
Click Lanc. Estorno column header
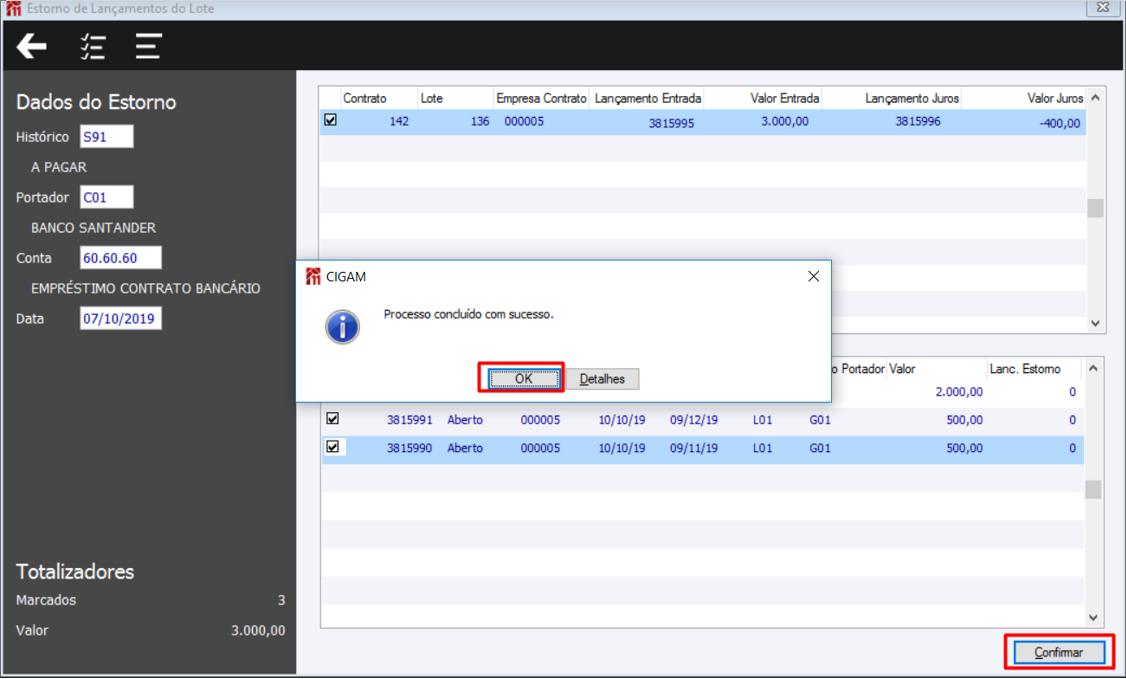1033,369
